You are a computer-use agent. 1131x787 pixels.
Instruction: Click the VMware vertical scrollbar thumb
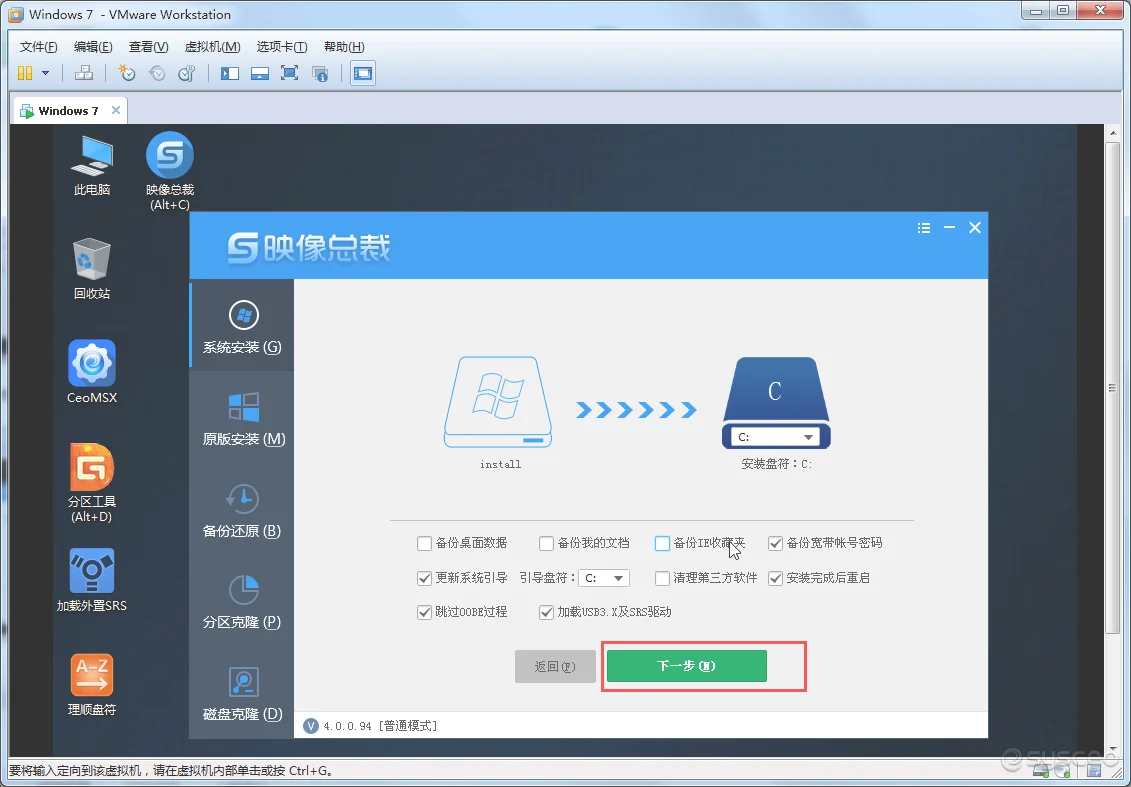[x=1112, y=387]
